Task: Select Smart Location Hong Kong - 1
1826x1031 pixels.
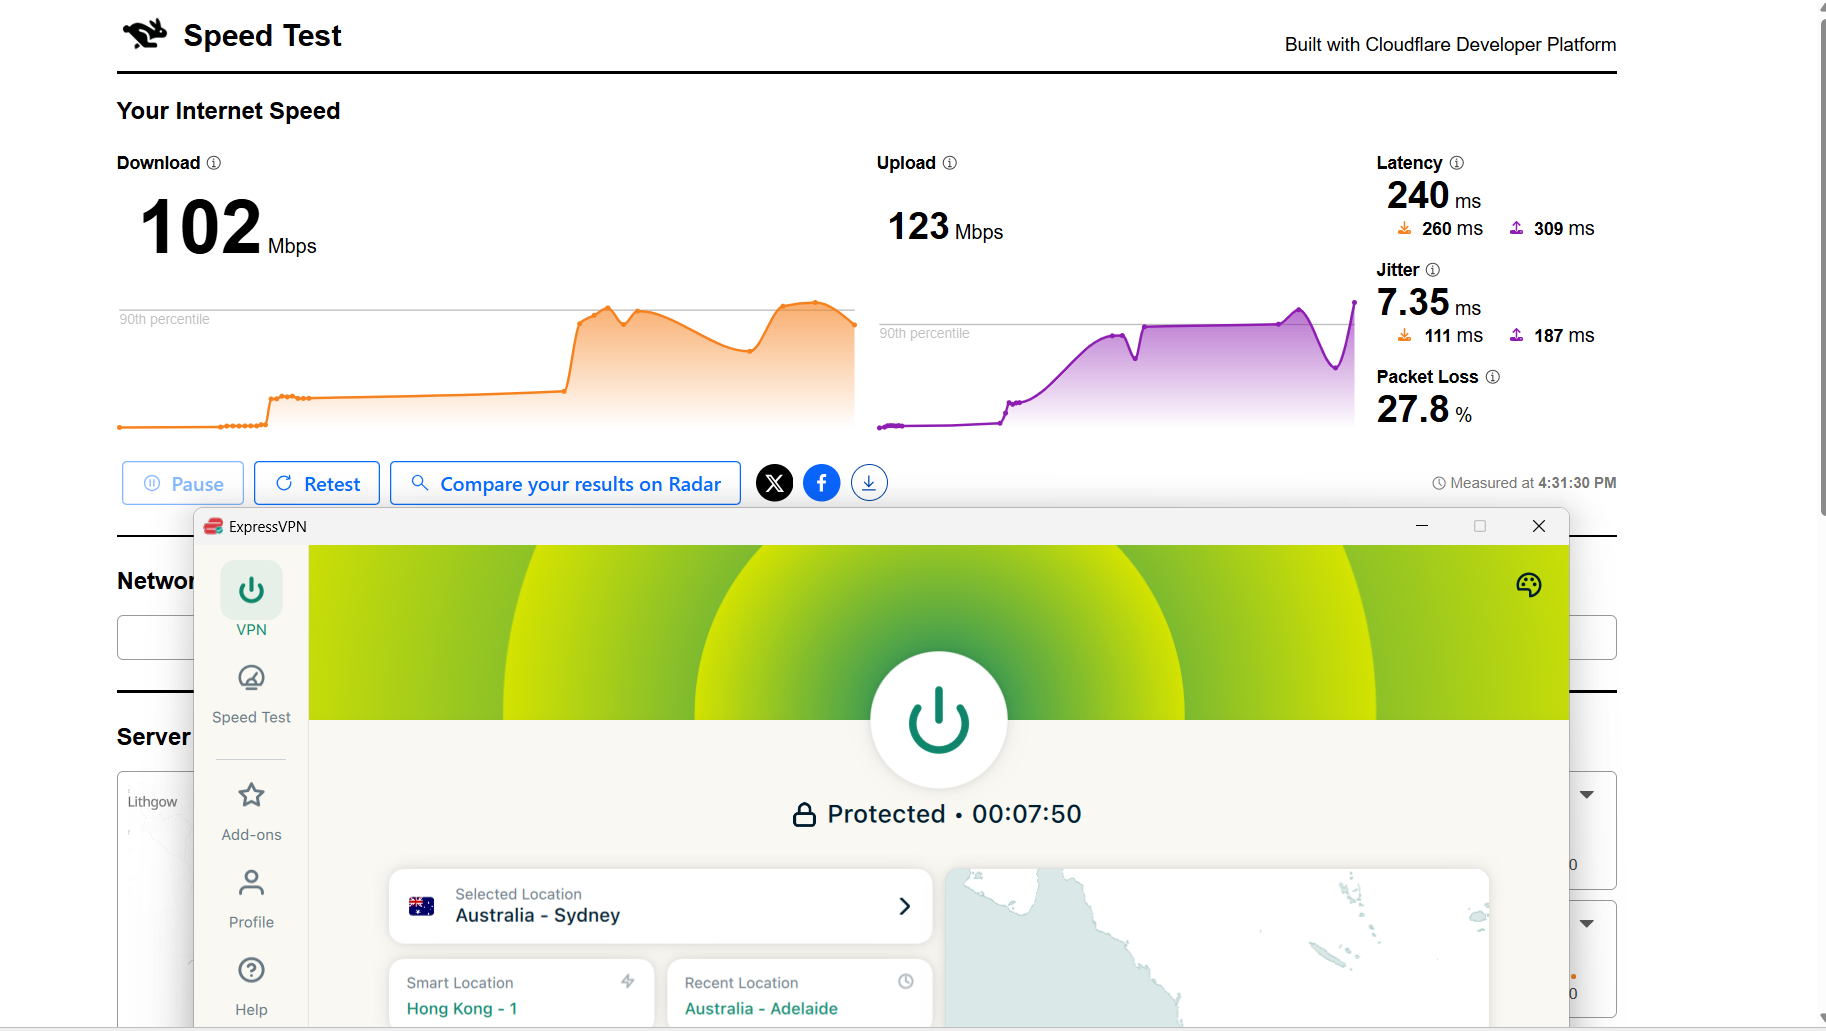Action: (x=520, y=995)
